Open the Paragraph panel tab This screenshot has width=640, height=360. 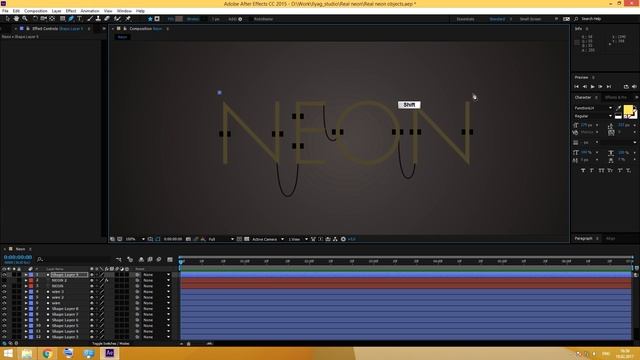click(x=584, y=238)
